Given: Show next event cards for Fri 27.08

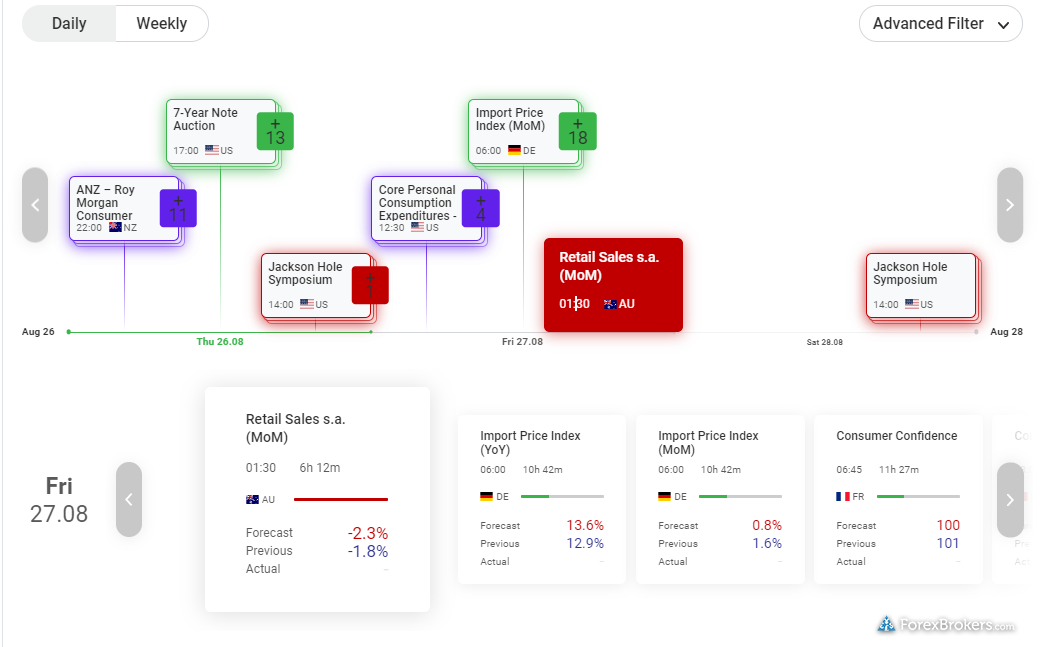Looking at the screenshot, I should pyautogui.click(x=1010, y=500).
